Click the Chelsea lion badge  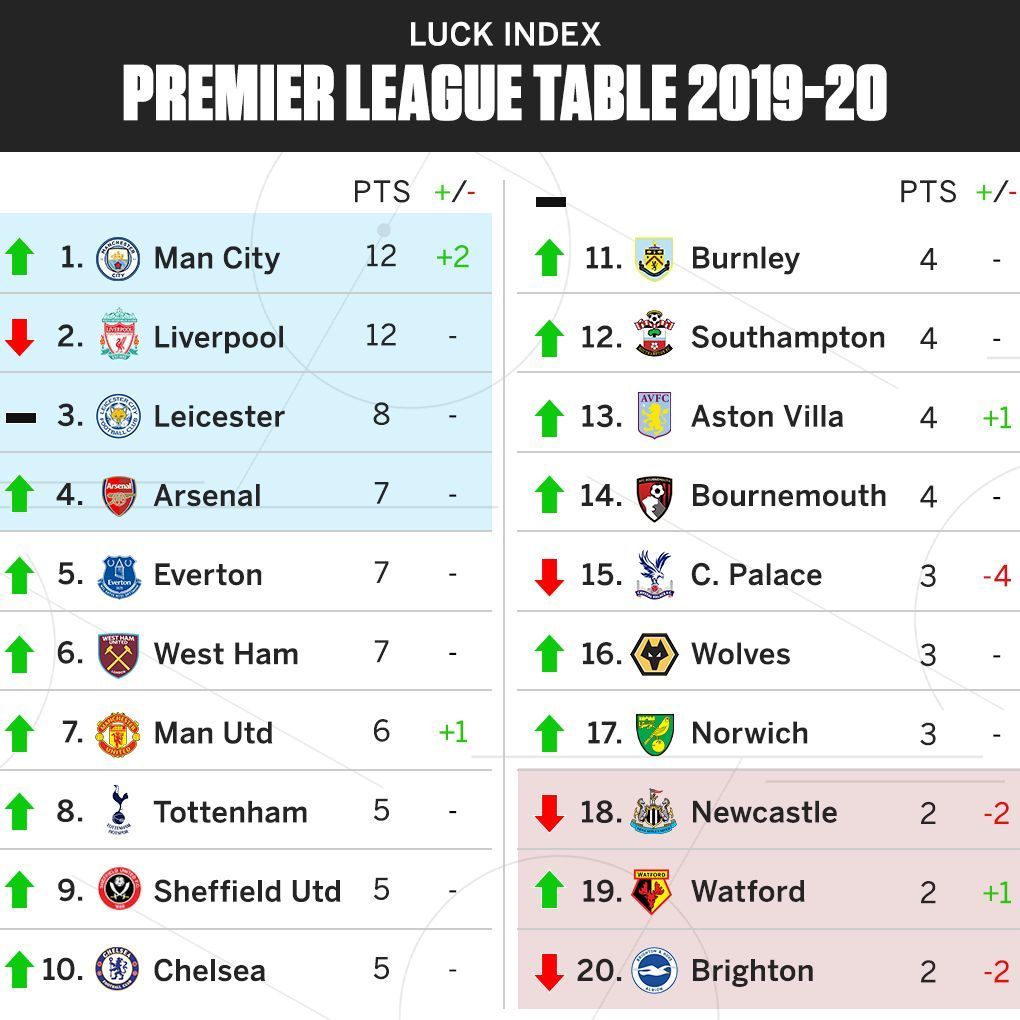click(x=118, y=969)
